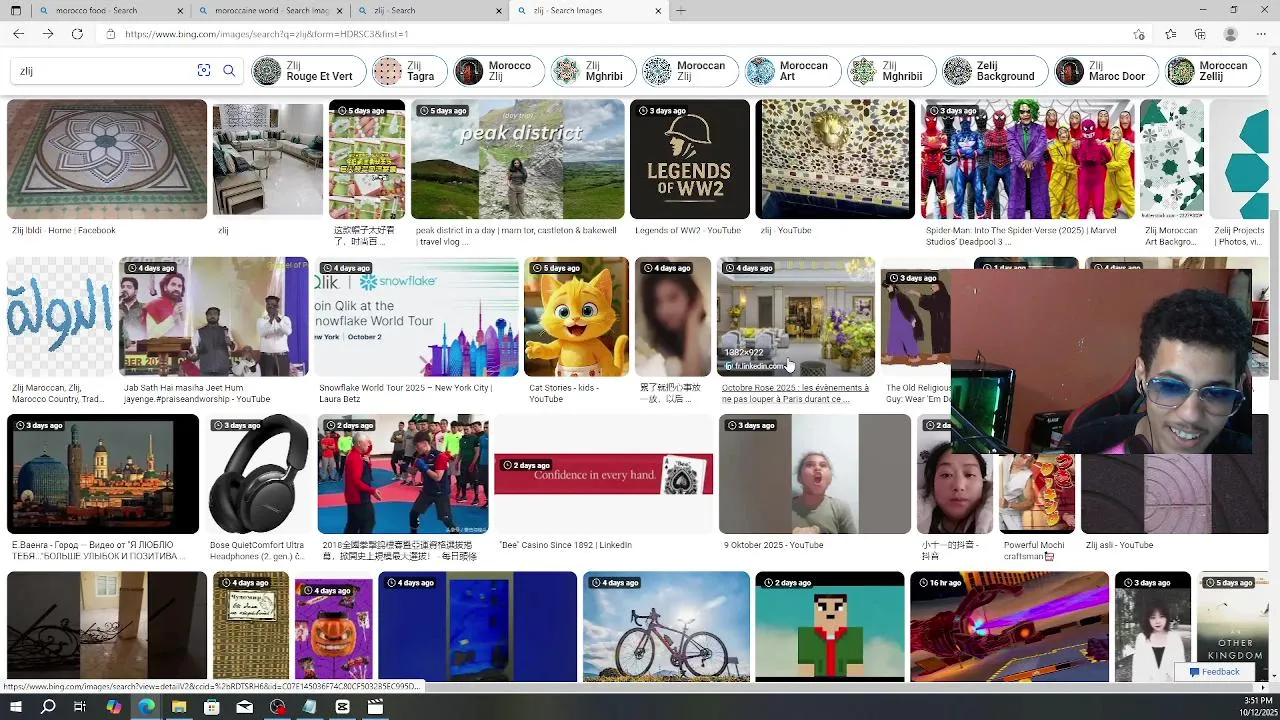This screenshot has height=720, width=1280.
Task: View site information lock icon
Action: (x=111, y=34)
